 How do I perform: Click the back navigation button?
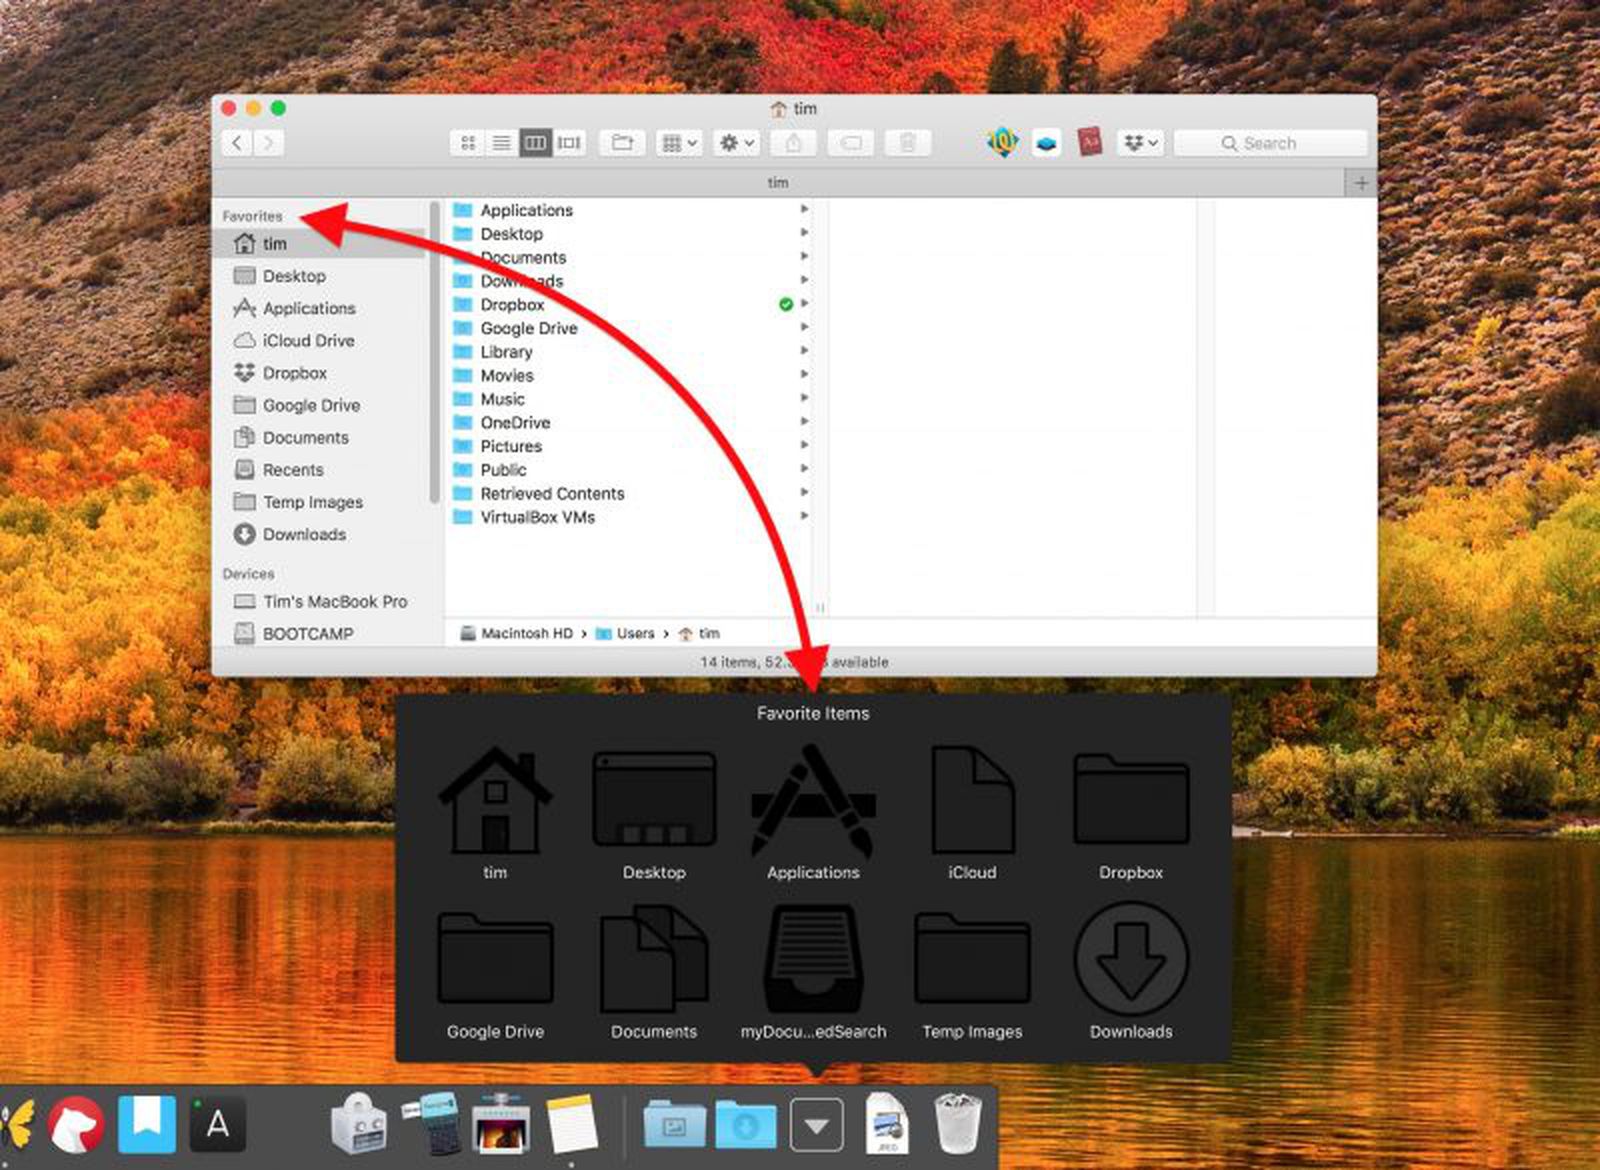click(237, 142)
